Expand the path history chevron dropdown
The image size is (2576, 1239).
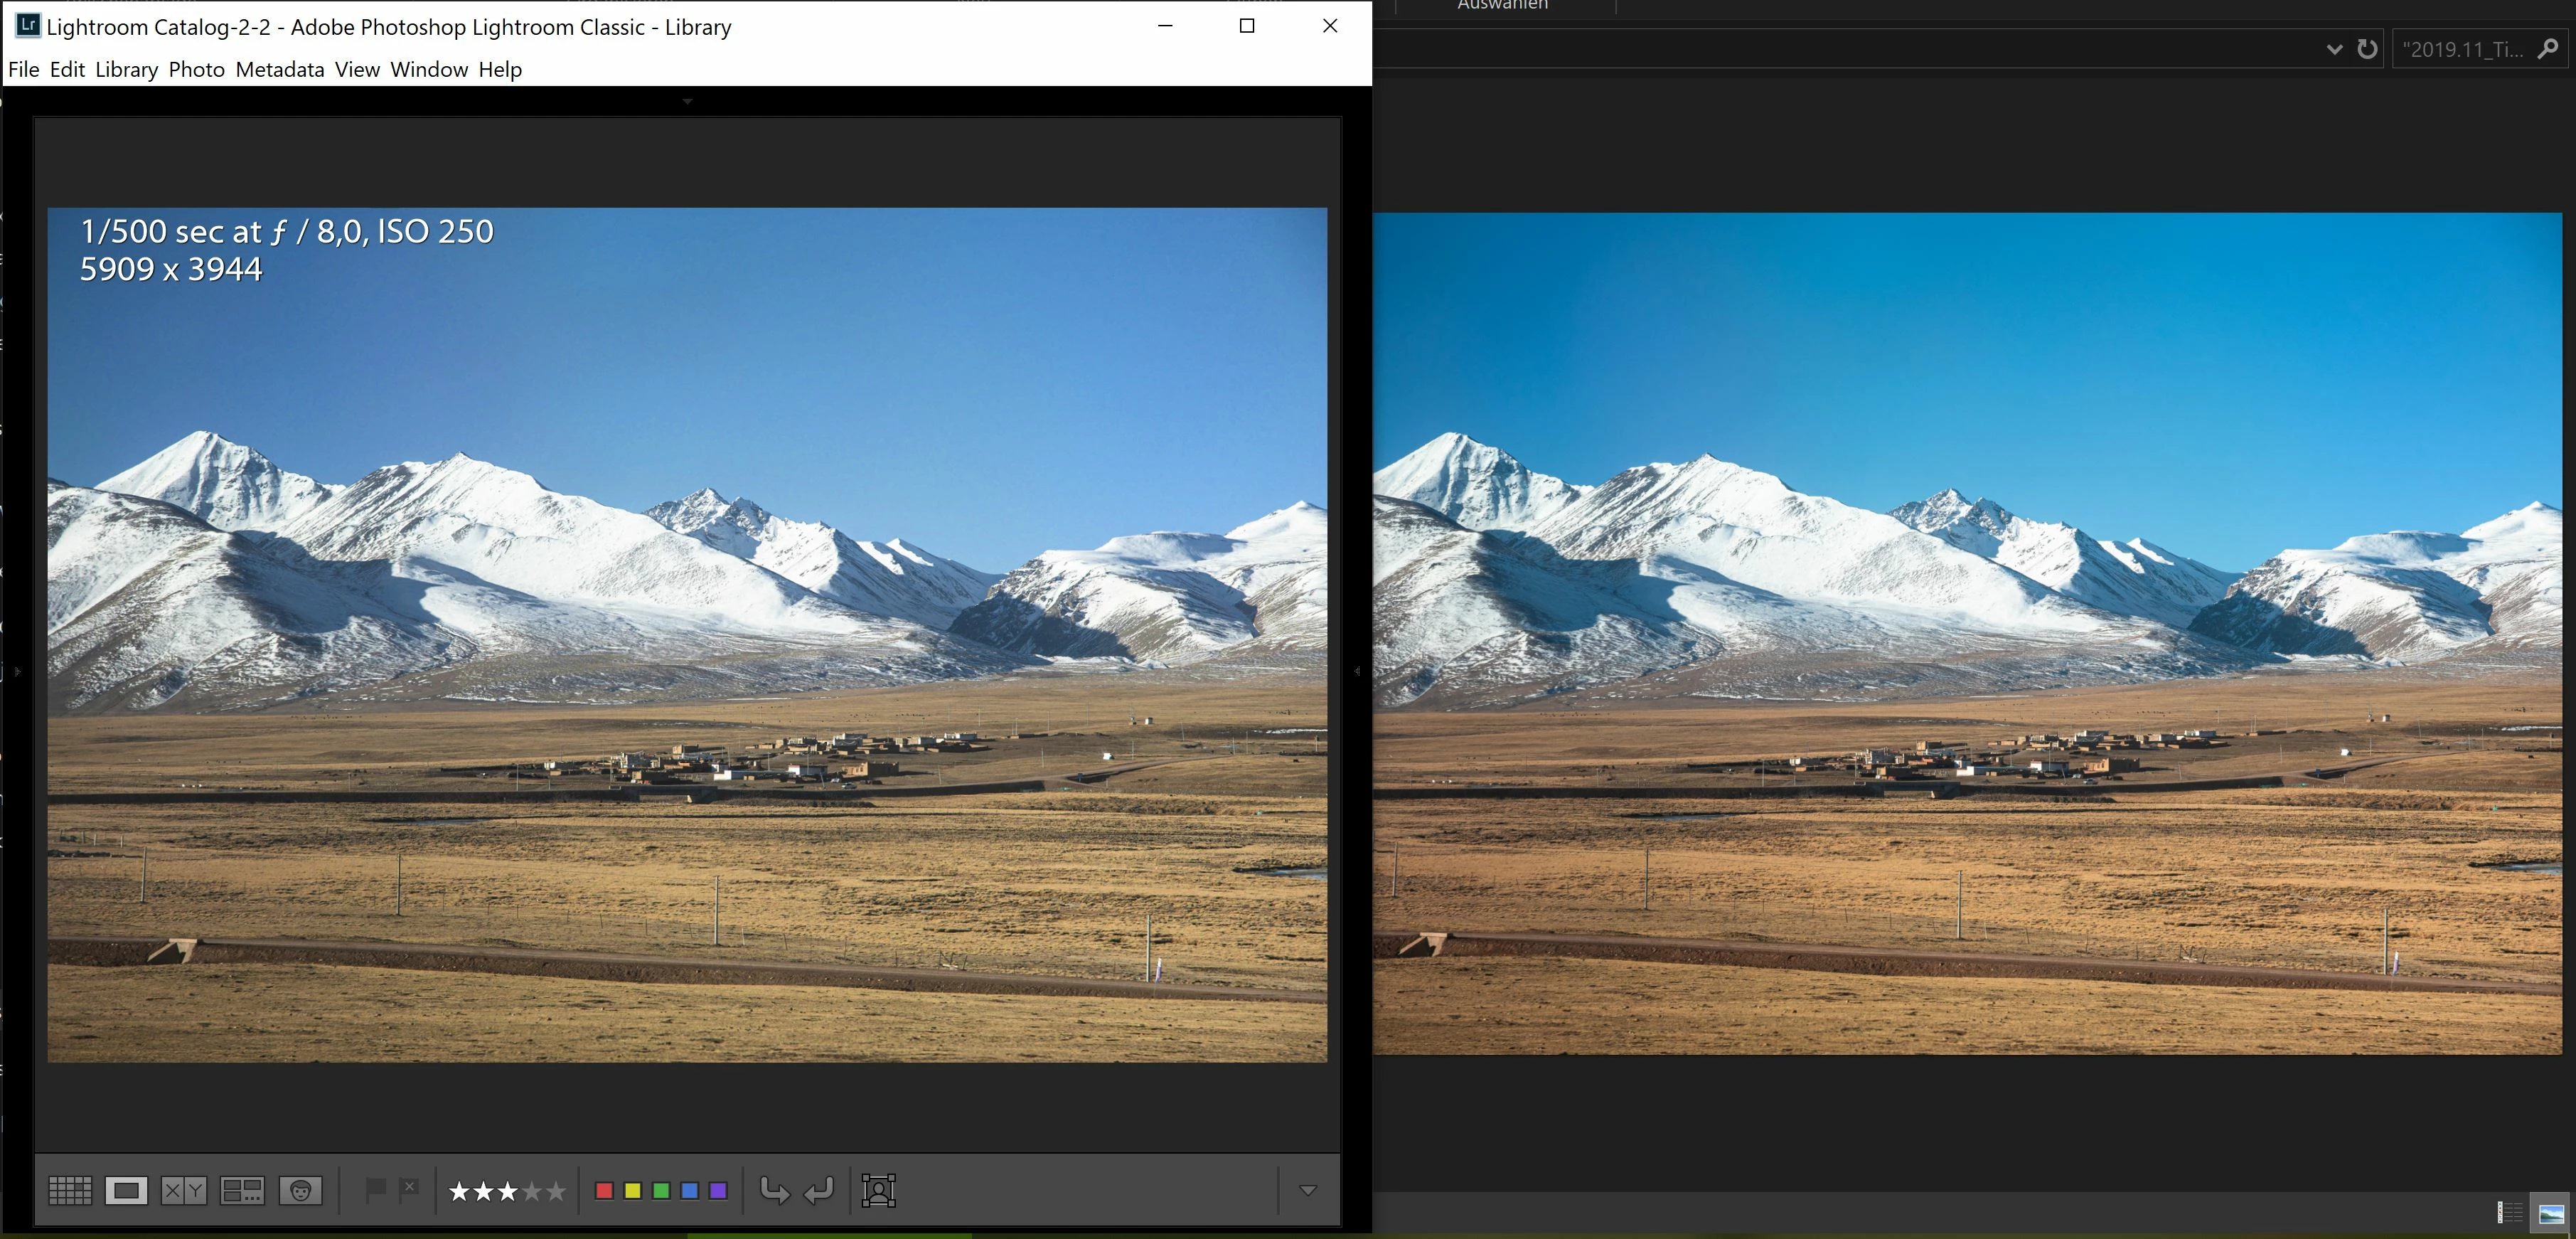click(x=2334, y=49)
